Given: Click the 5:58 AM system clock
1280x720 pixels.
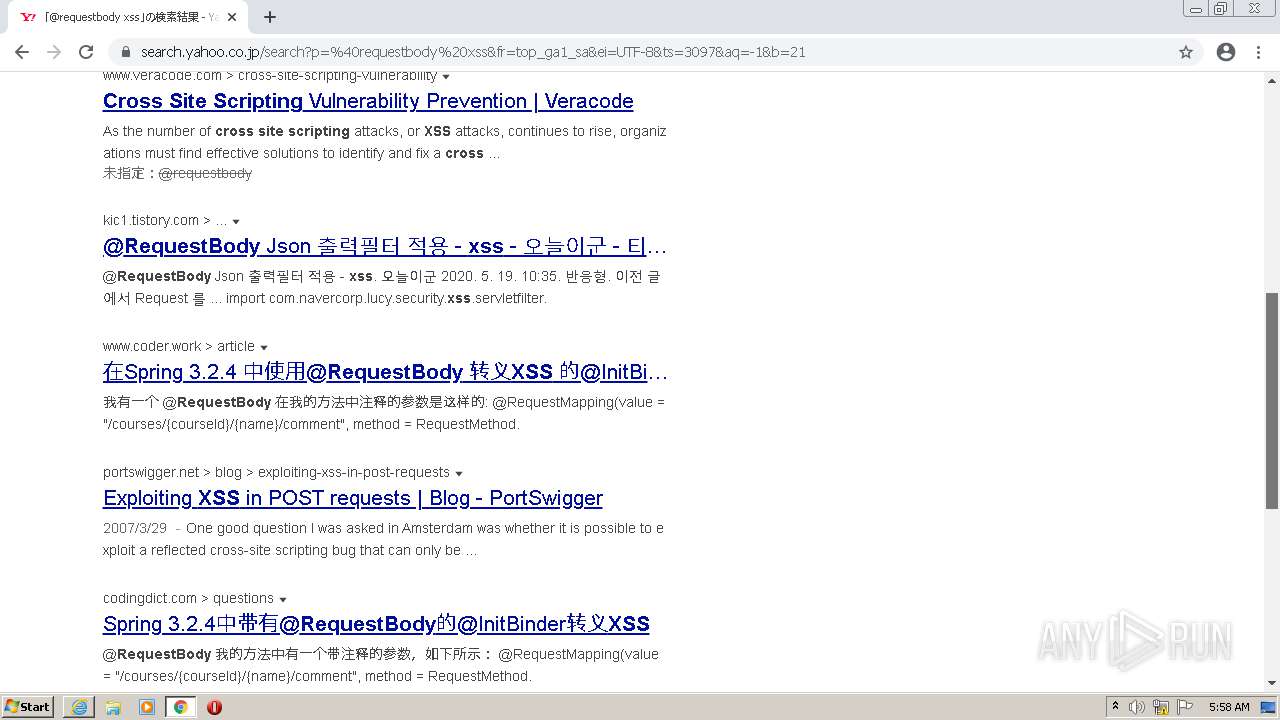Looking at the screenshot, I should [x=1229, y=707].
